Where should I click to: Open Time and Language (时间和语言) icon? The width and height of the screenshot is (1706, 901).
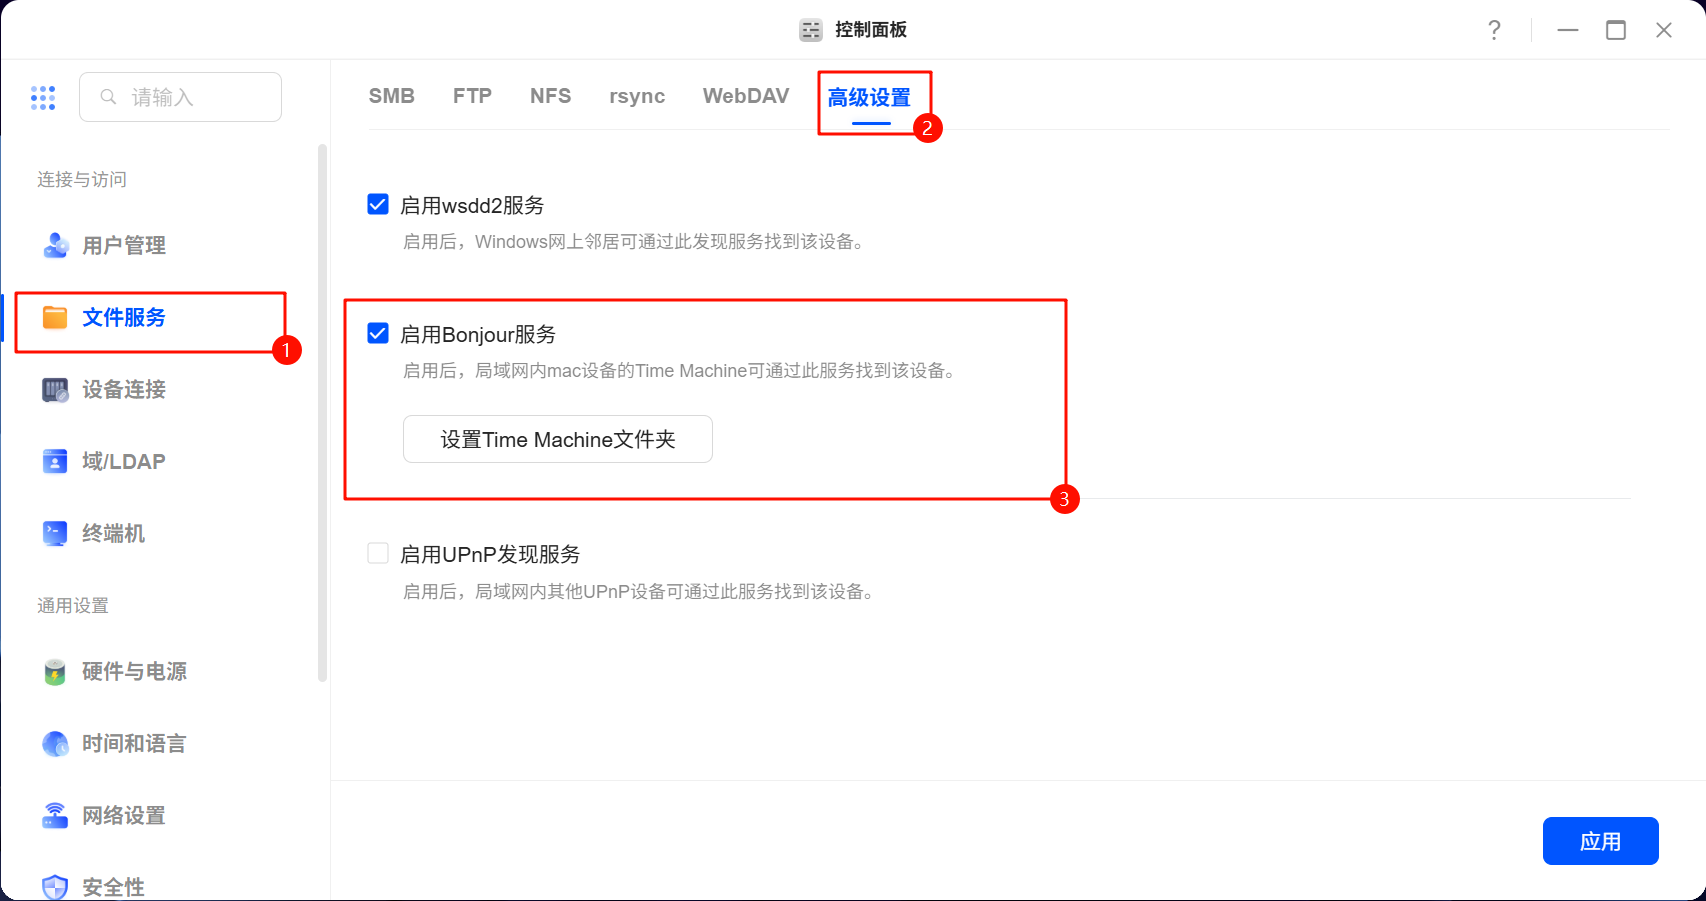pos(55,744)
